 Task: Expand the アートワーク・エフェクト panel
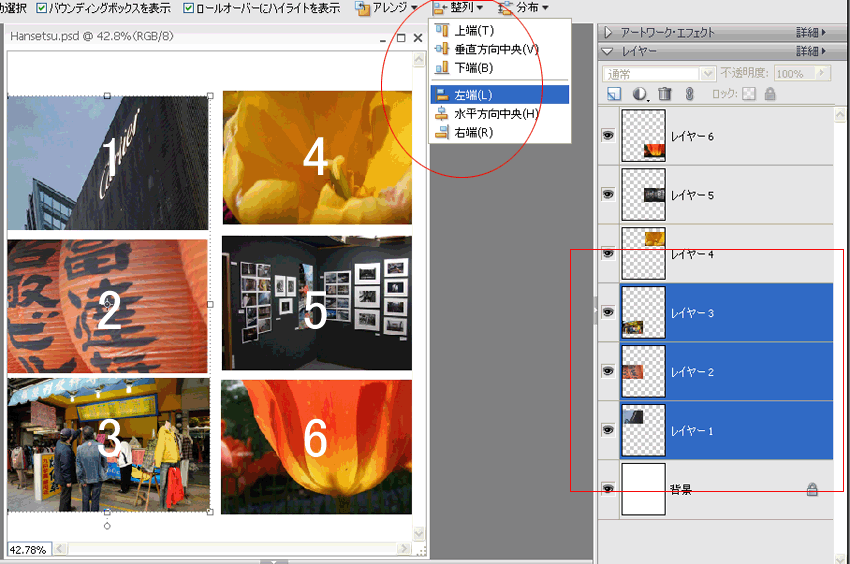coord(608,32)
